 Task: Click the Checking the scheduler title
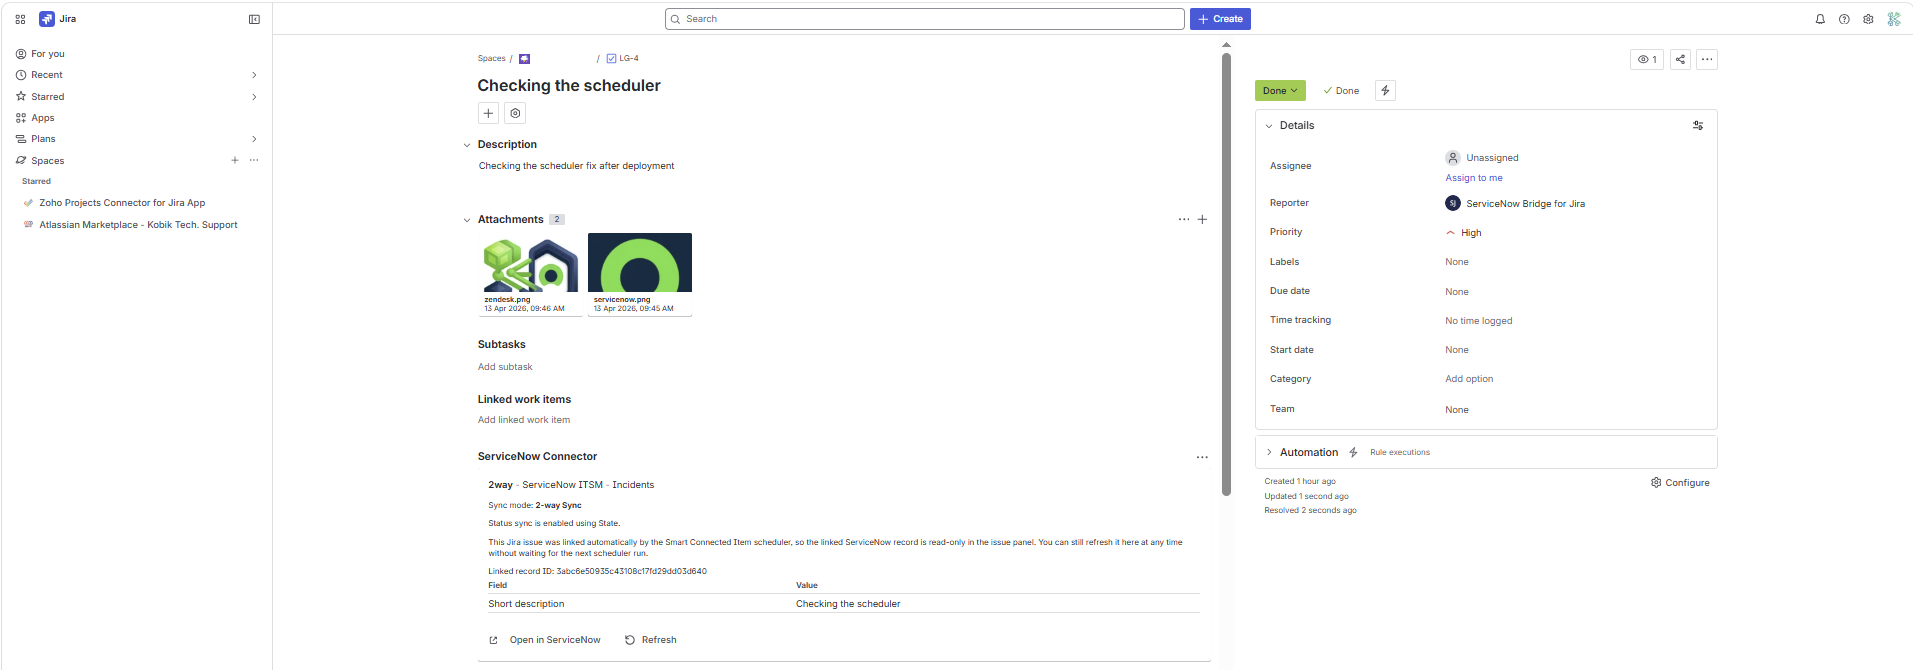pyautogui.click(x=569, y=86)
